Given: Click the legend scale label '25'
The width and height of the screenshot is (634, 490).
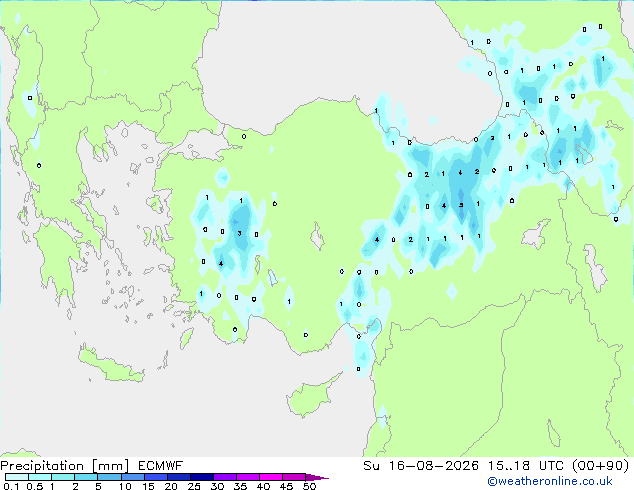Looking at the screenshot, I should coord(194,486).
